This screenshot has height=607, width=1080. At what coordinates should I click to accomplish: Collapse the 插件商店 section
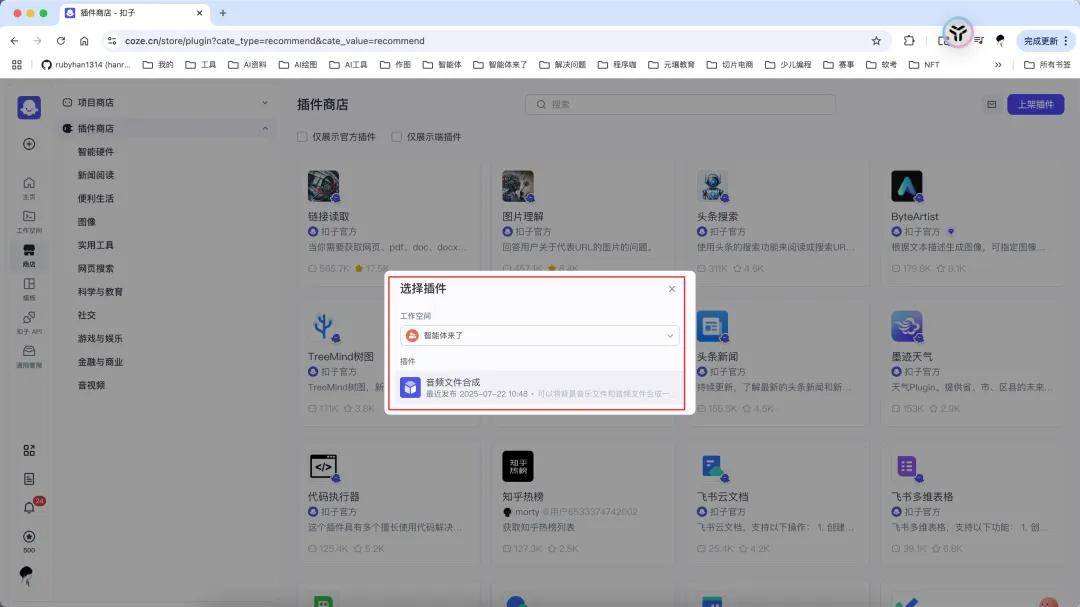point(265,128)
